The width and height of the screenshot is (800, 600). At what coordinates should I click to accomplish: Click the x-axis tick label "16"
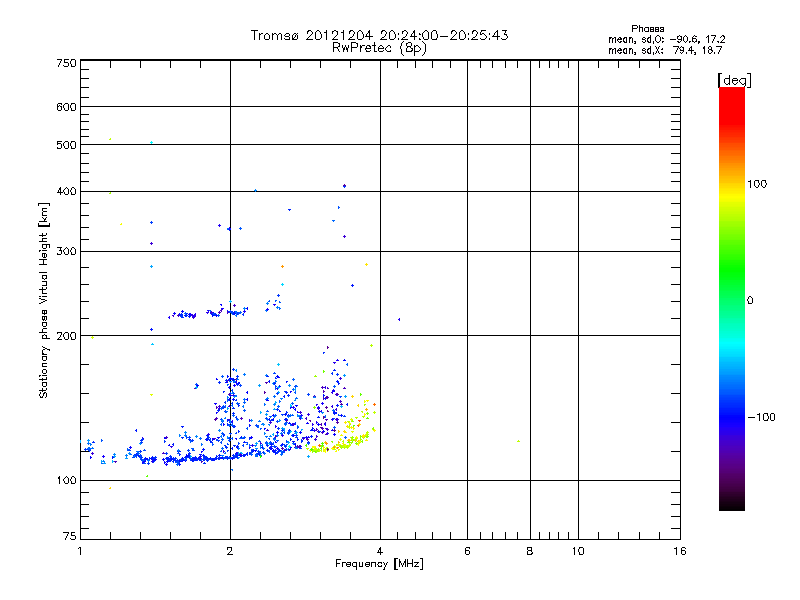coord(680,551)
